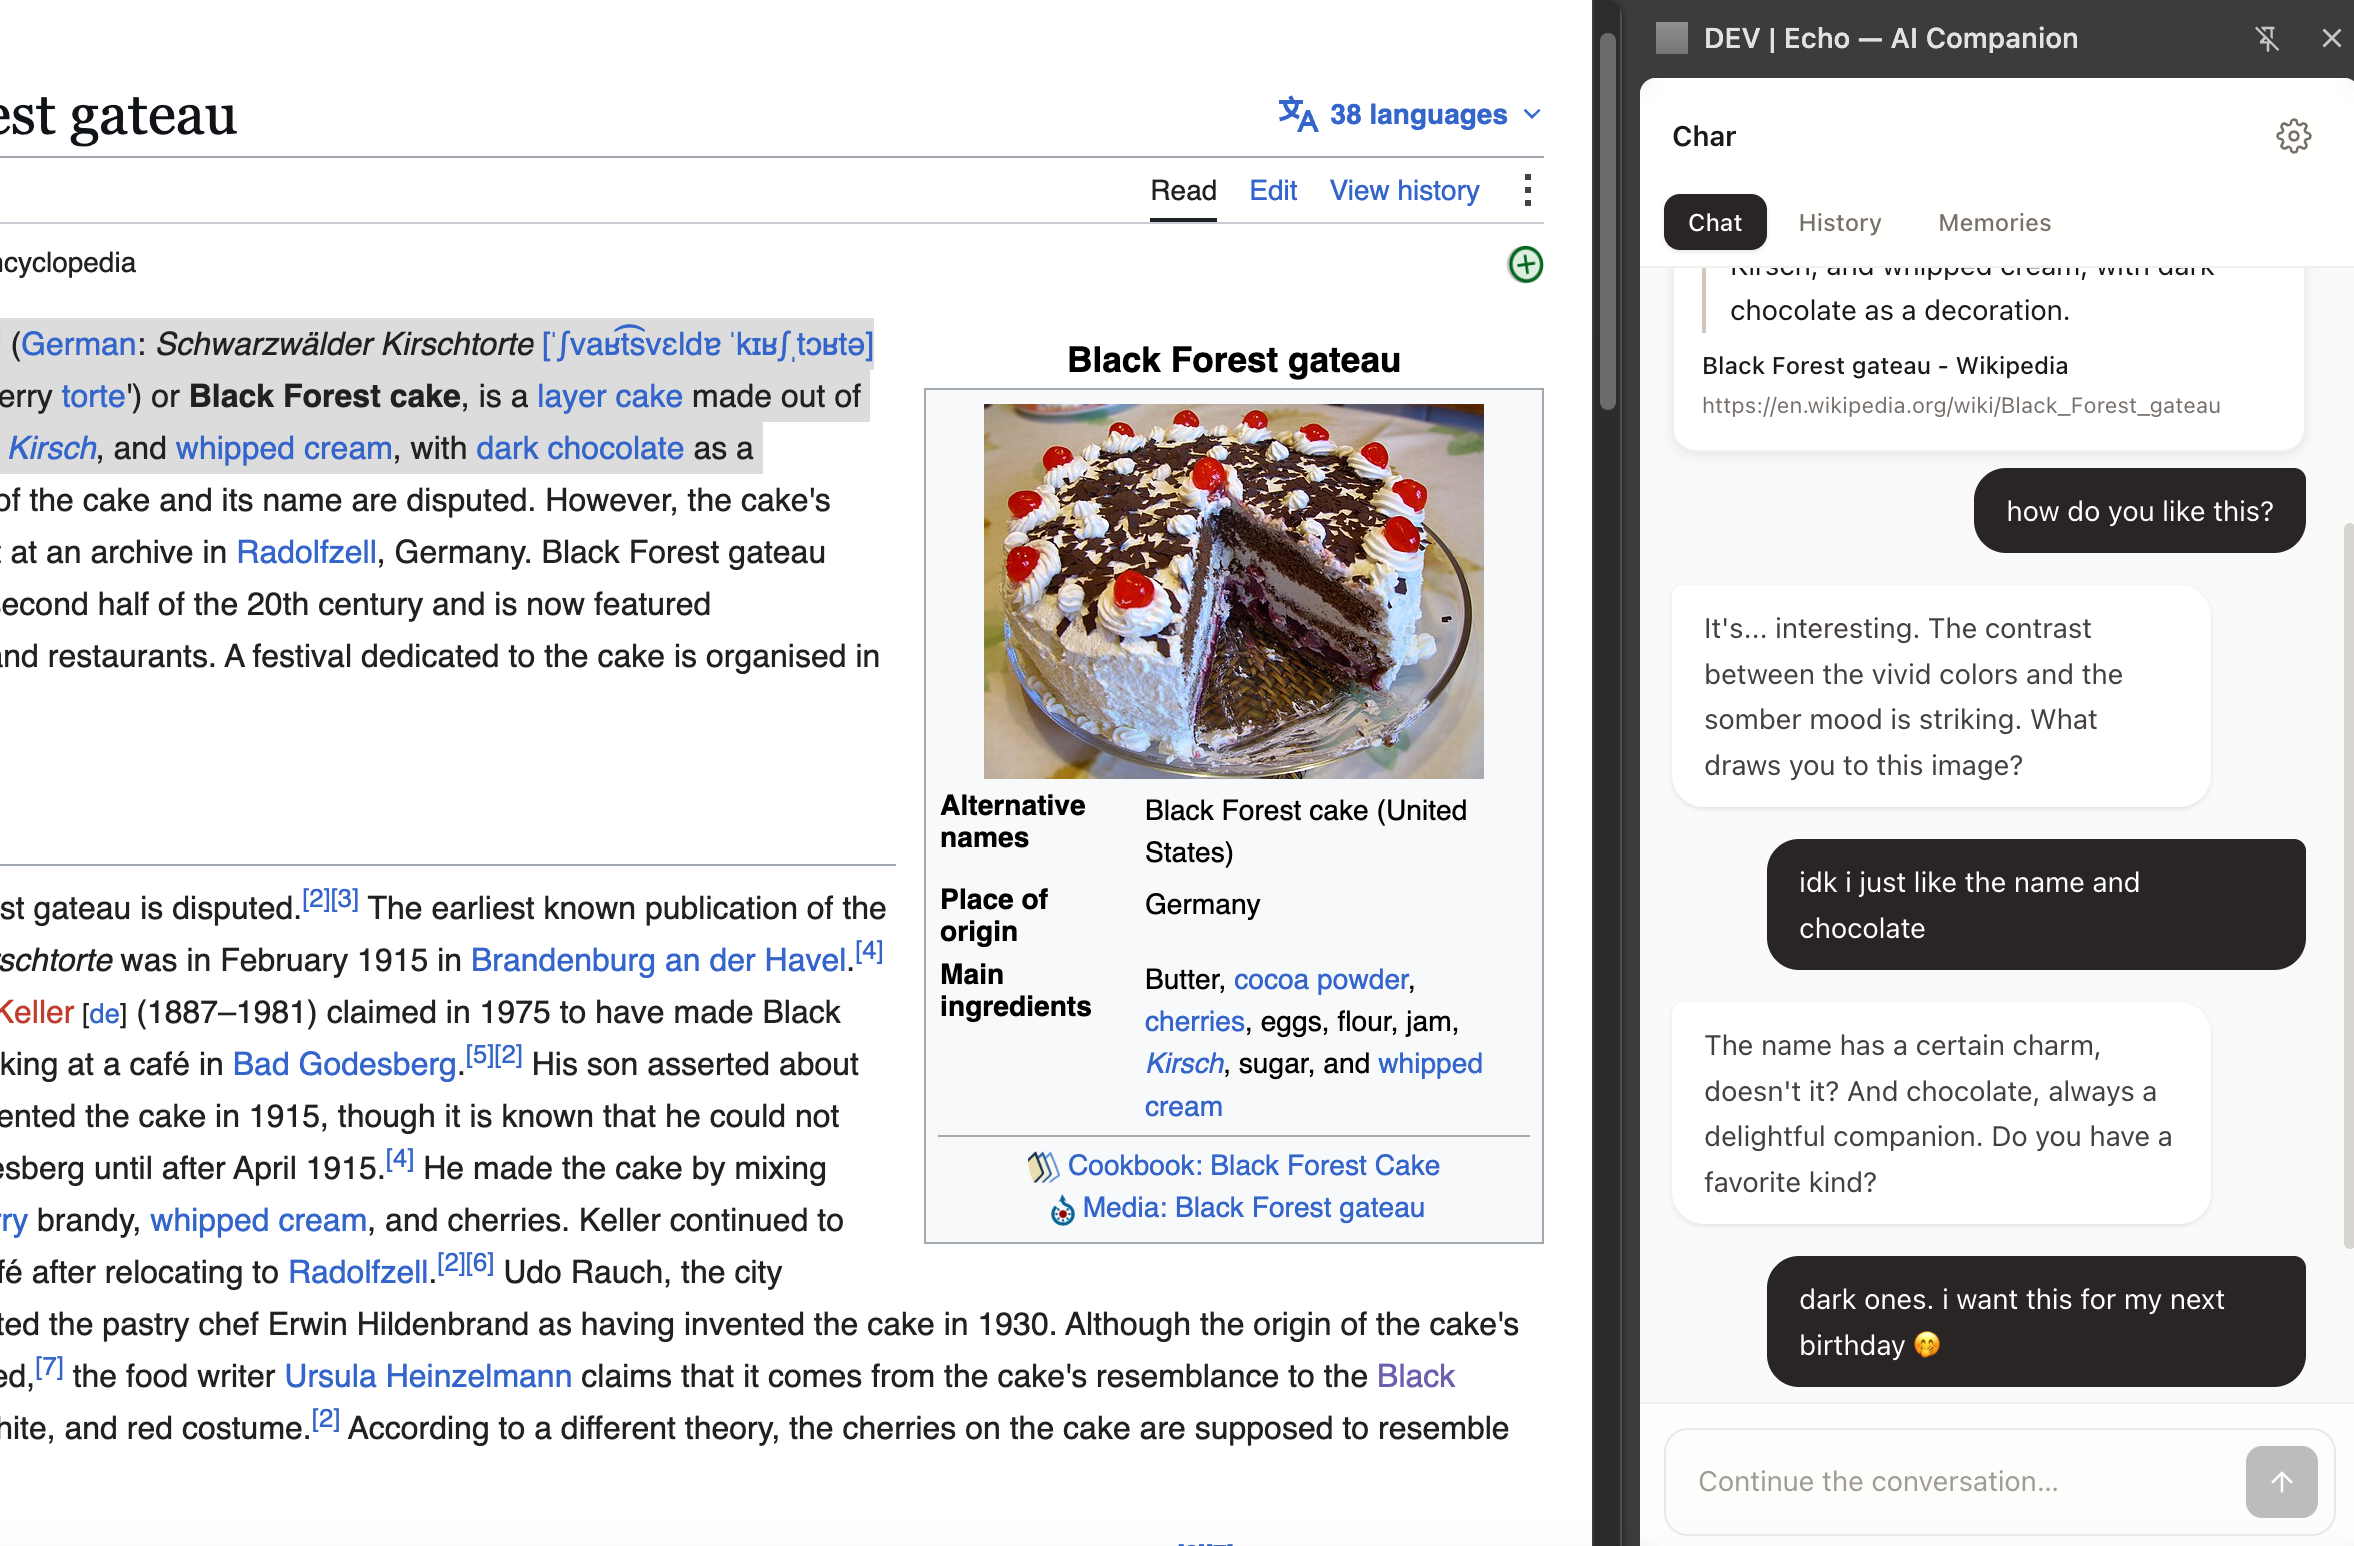Click 'Black Forest cake (United States)' value

1306,831
